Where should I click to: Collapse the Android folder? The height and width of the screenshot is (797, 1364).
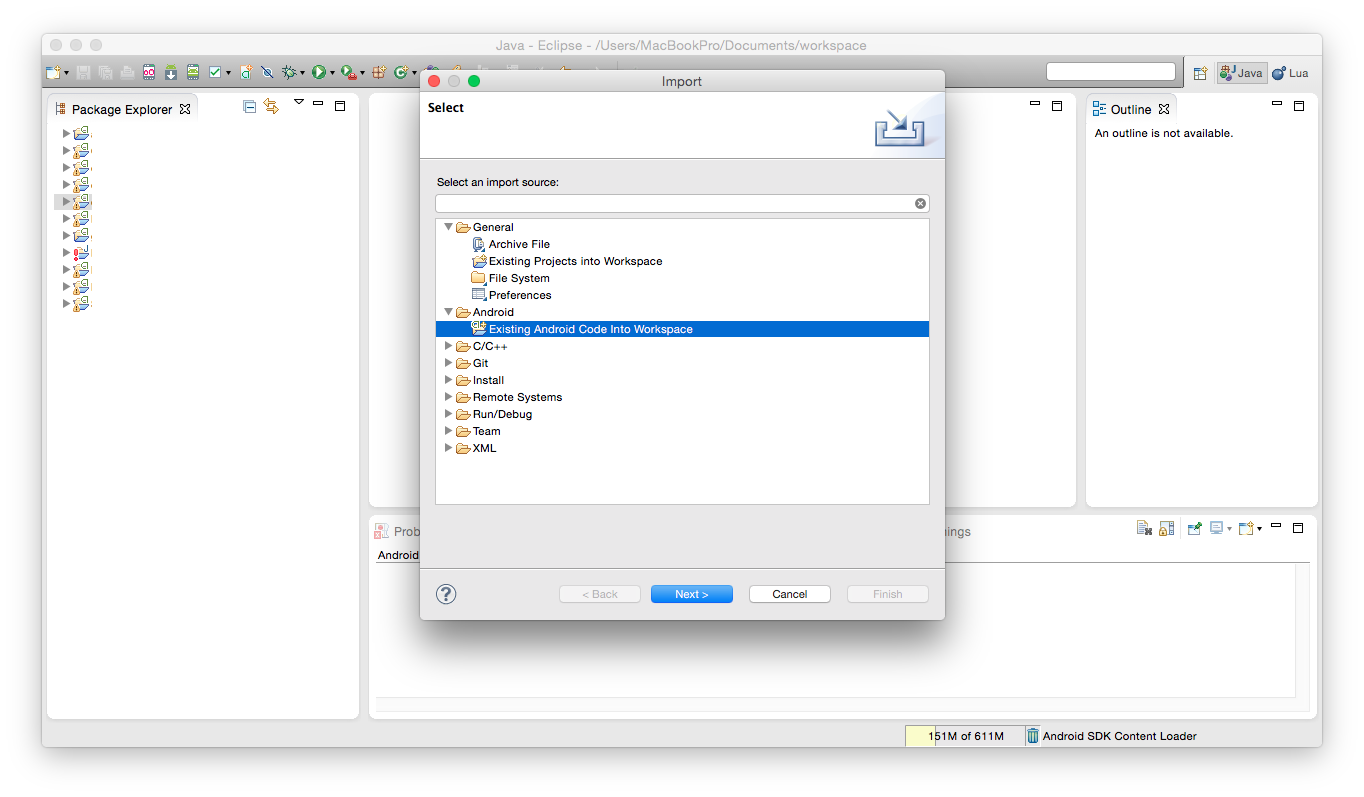(x=448, y=312)
